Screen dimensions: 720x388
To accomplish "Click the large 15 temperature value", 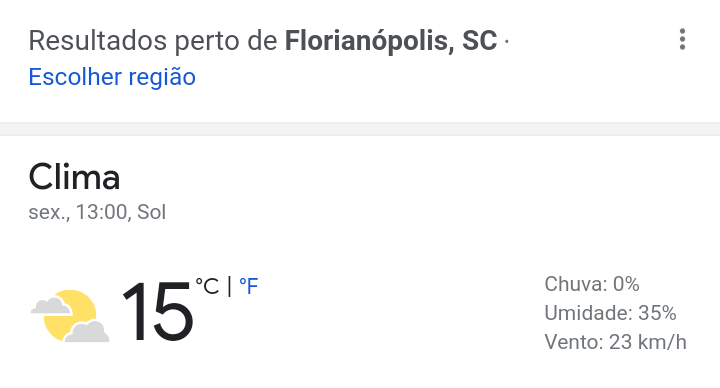I will (x=158, y=312).
